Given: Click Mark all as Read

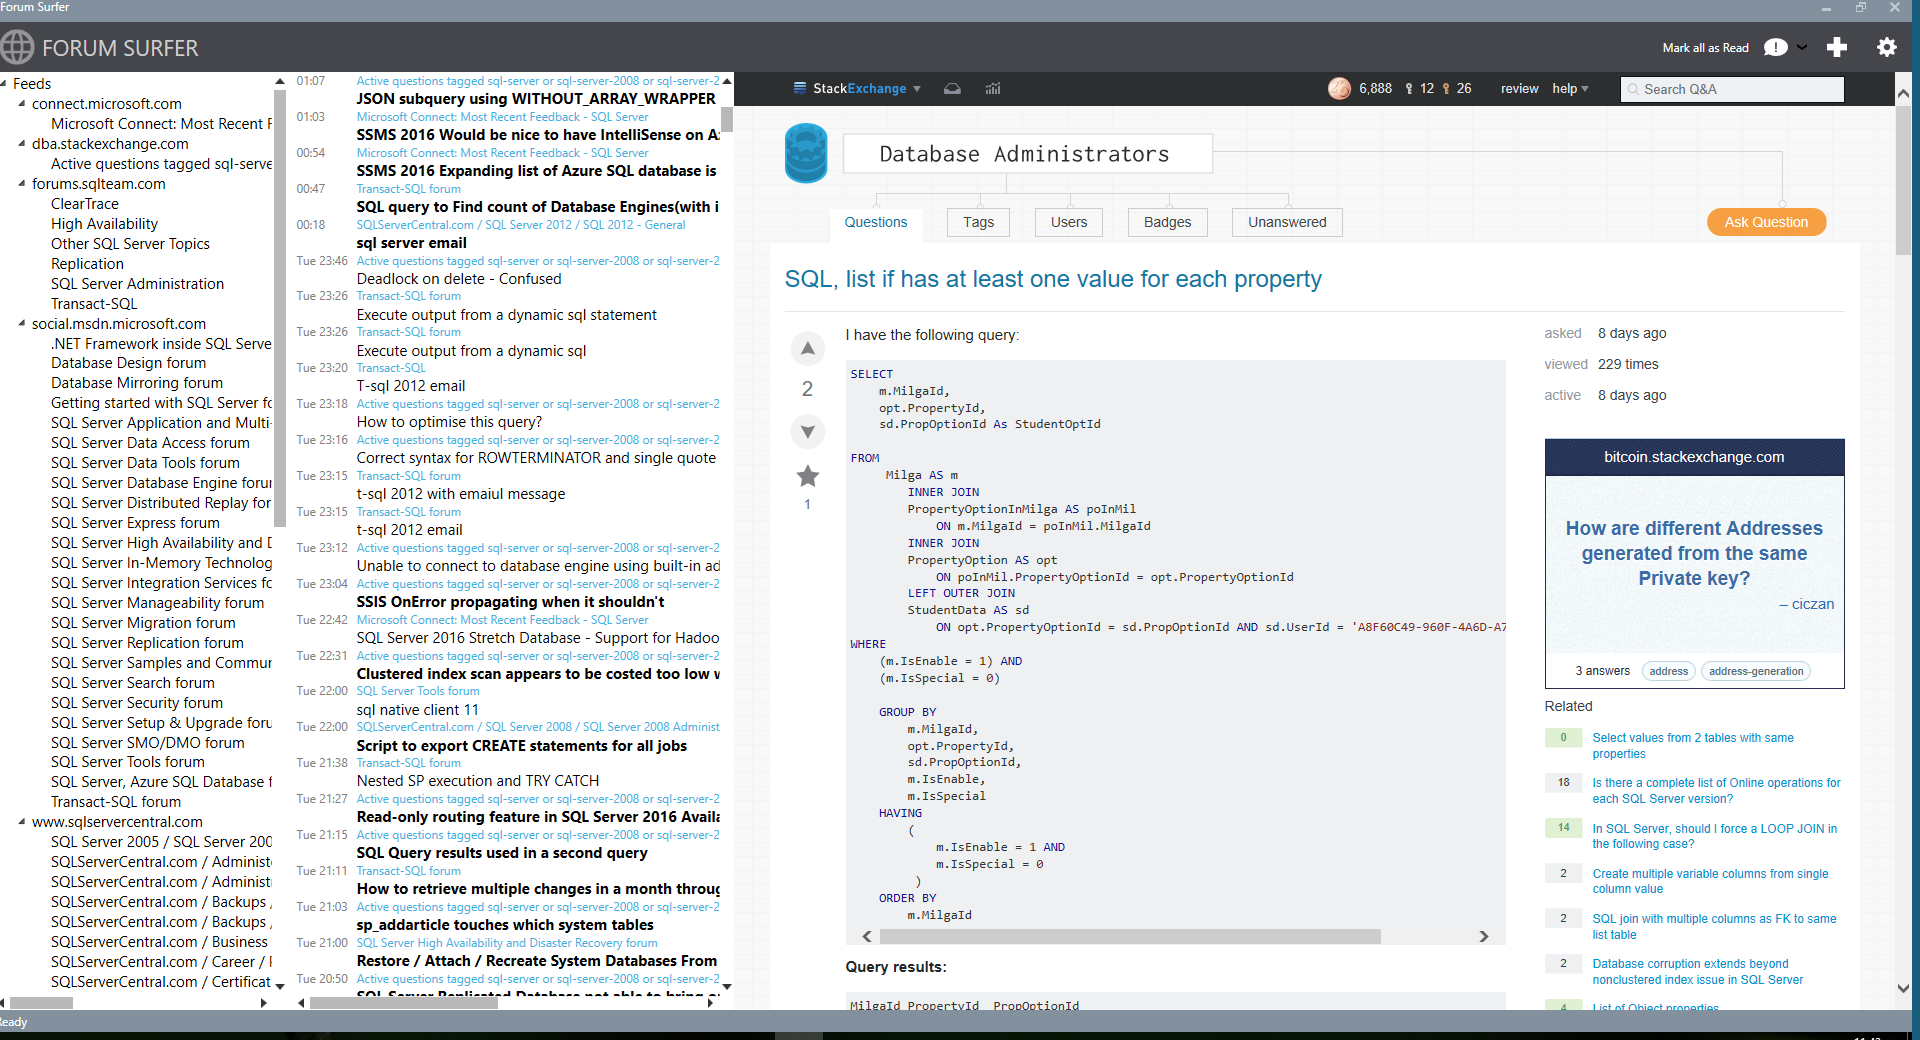Looking at the screenshot, I should pyautogui.click(x=1705, y=48).
